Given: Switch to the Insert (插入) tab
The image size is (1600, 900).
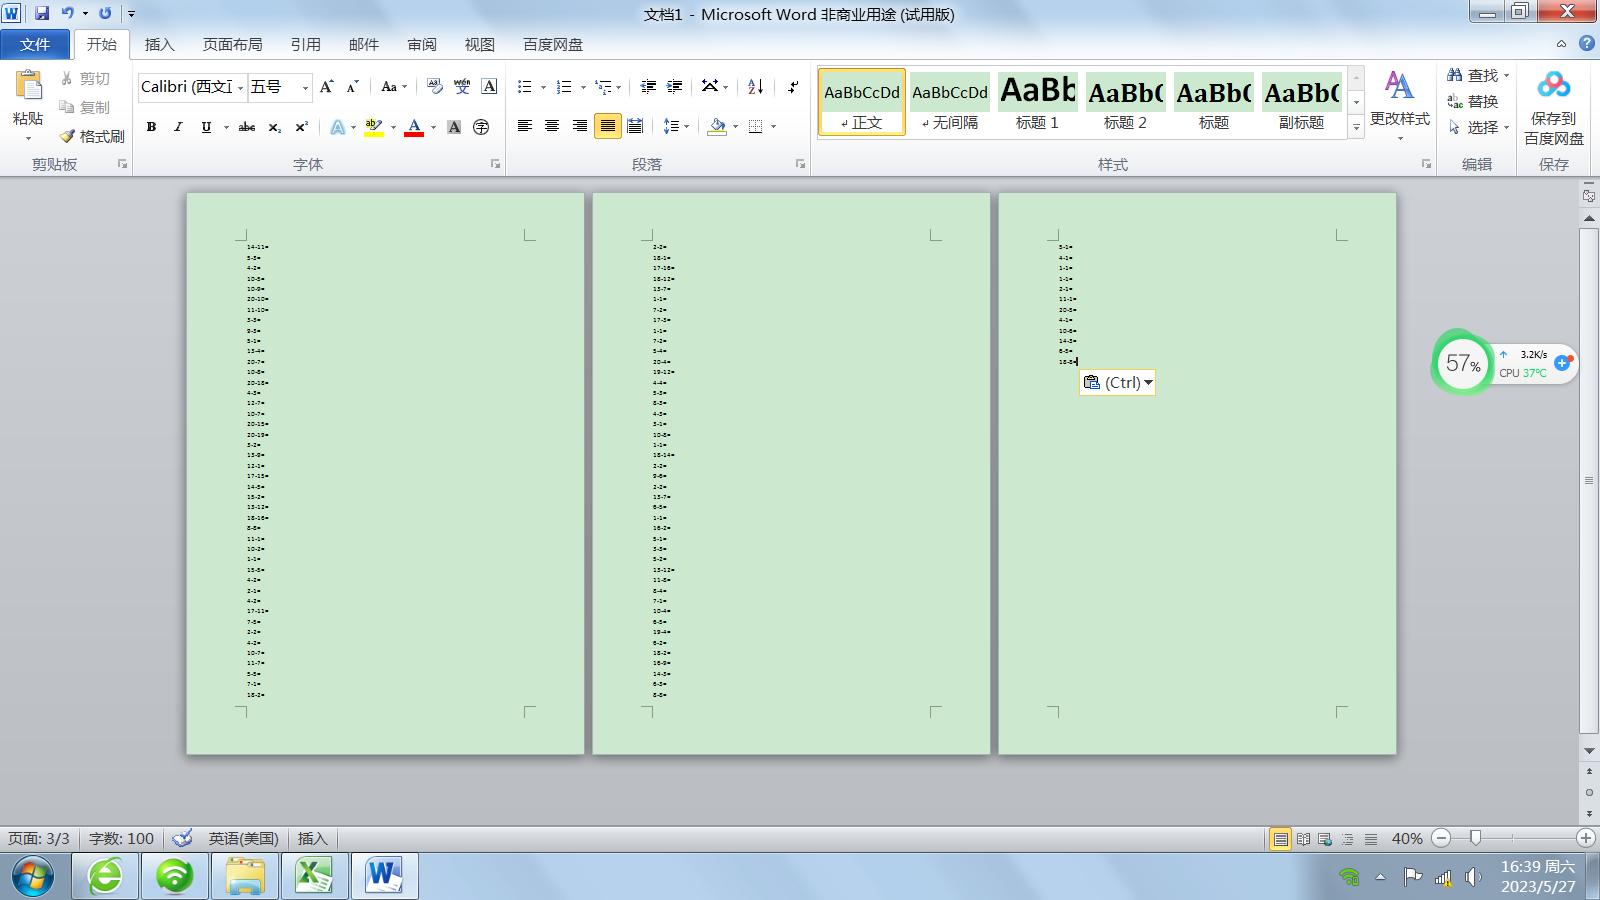Looking at the screenshot, I should coord(159,44).
